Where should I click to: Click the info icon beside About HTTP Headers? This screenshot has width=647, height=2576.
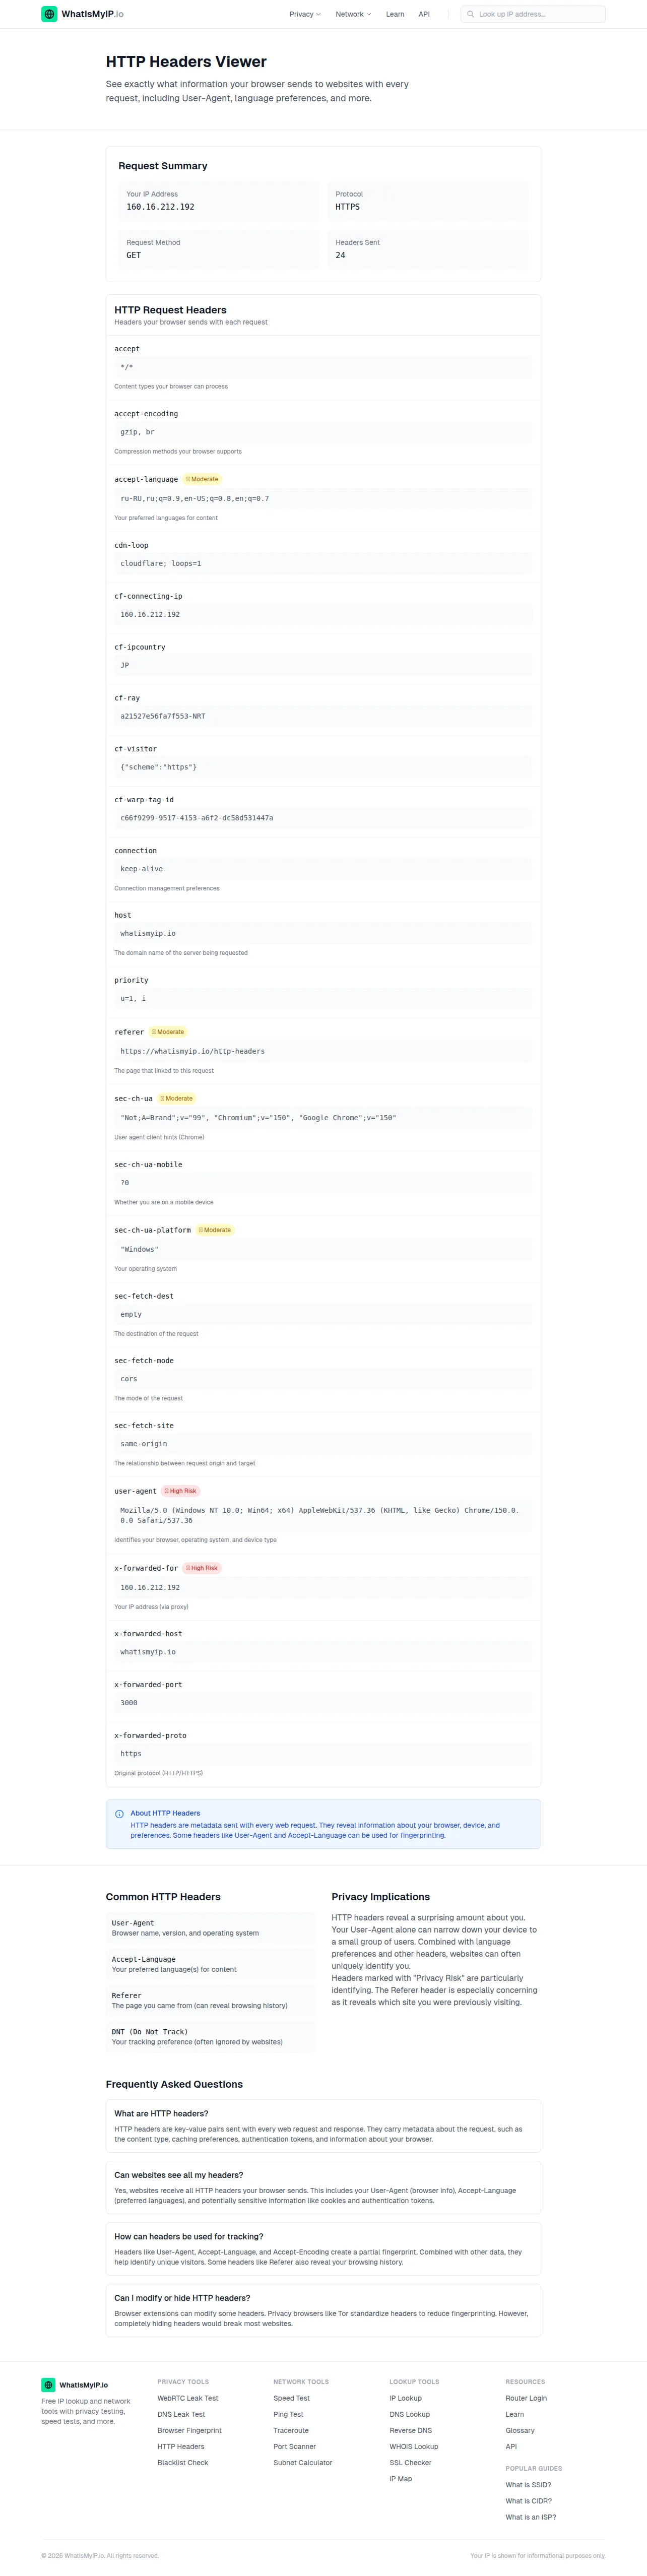(x=120, y=1814)
